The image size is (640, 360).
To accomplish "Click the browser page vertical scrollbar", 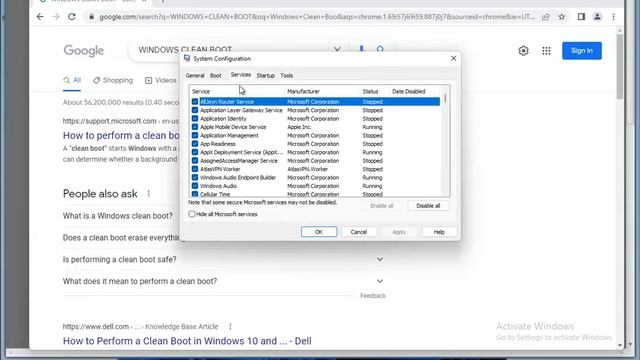I will (x=620, y=67).
